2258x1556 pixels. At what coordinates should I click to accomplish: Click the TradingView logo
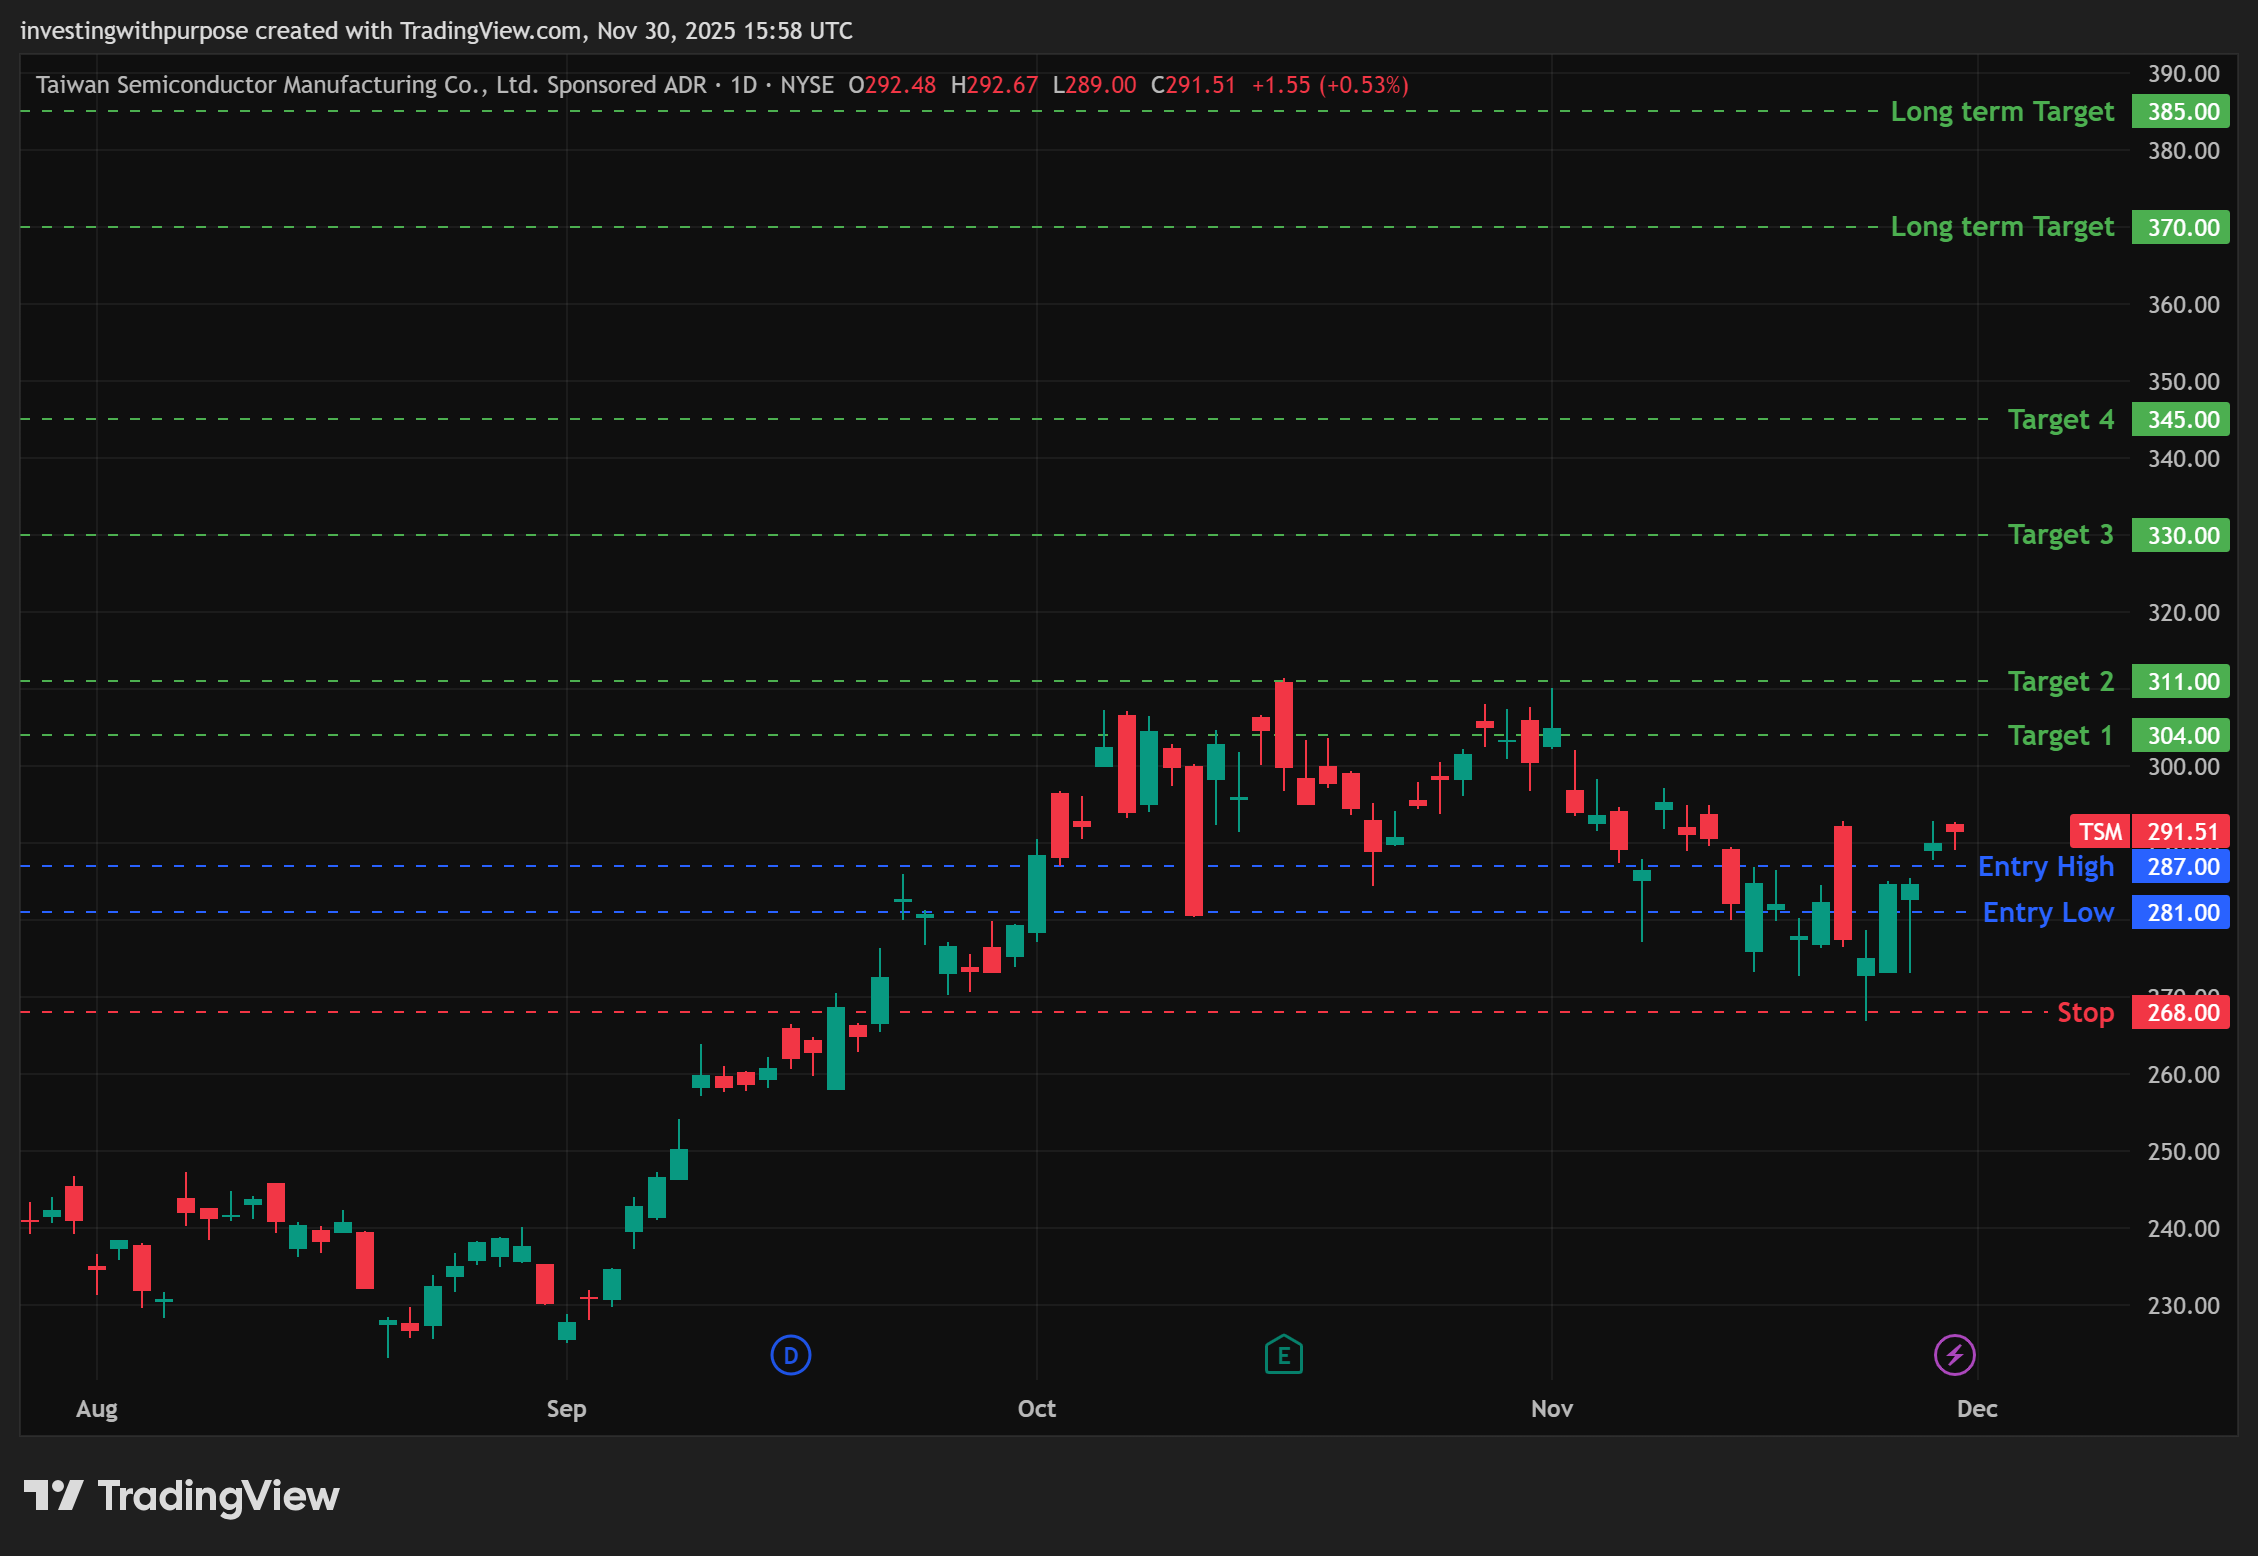pos(181,1496)
